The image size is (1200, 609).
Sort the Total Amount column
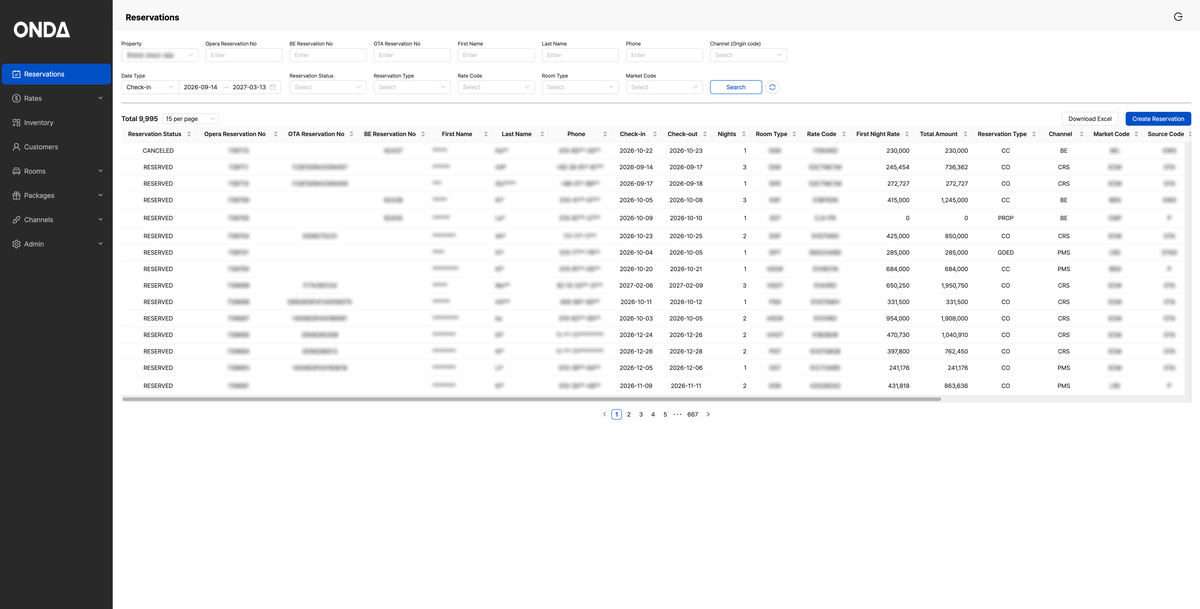click(x=966, y=134)
